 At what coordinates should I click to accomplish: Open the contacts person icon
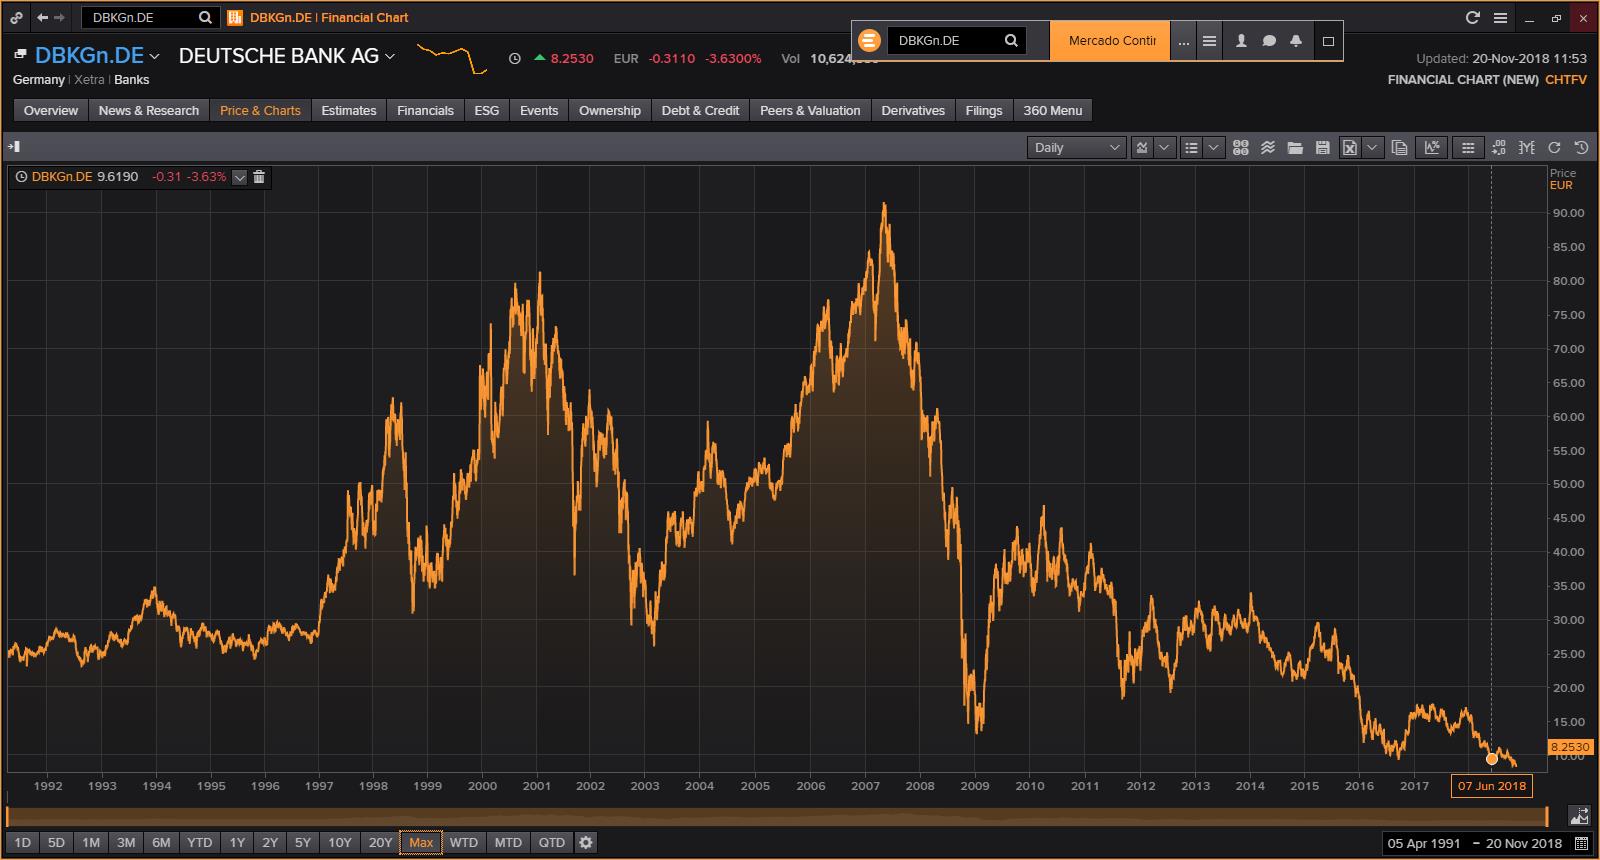tap(1241, 41)
